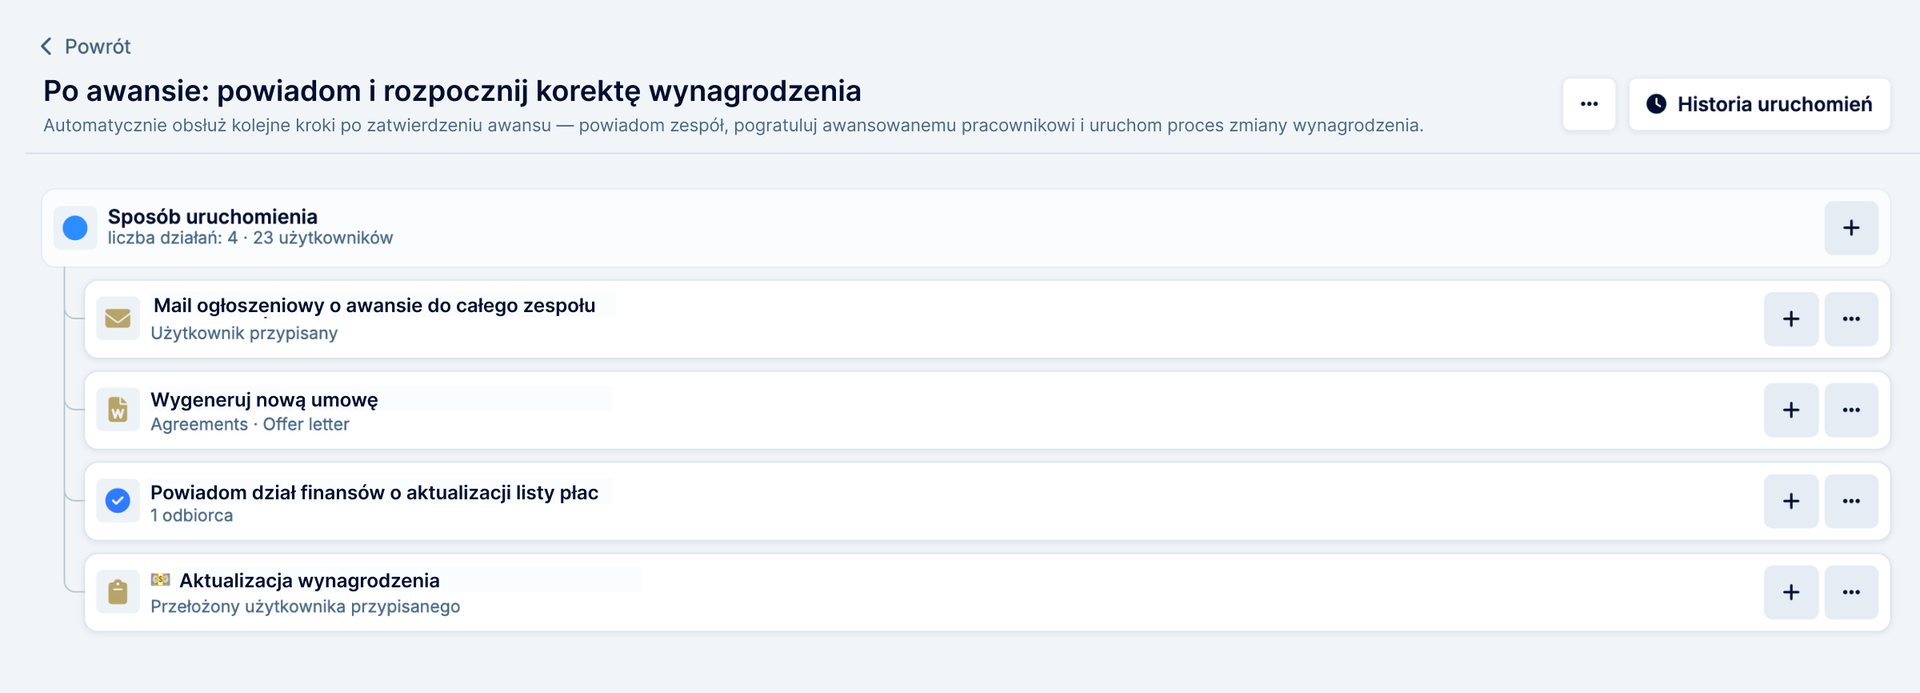Open the workflow options ellipsis beside Historia uruchomień
Screen dimensions: 1920x693
point(1589,104)
